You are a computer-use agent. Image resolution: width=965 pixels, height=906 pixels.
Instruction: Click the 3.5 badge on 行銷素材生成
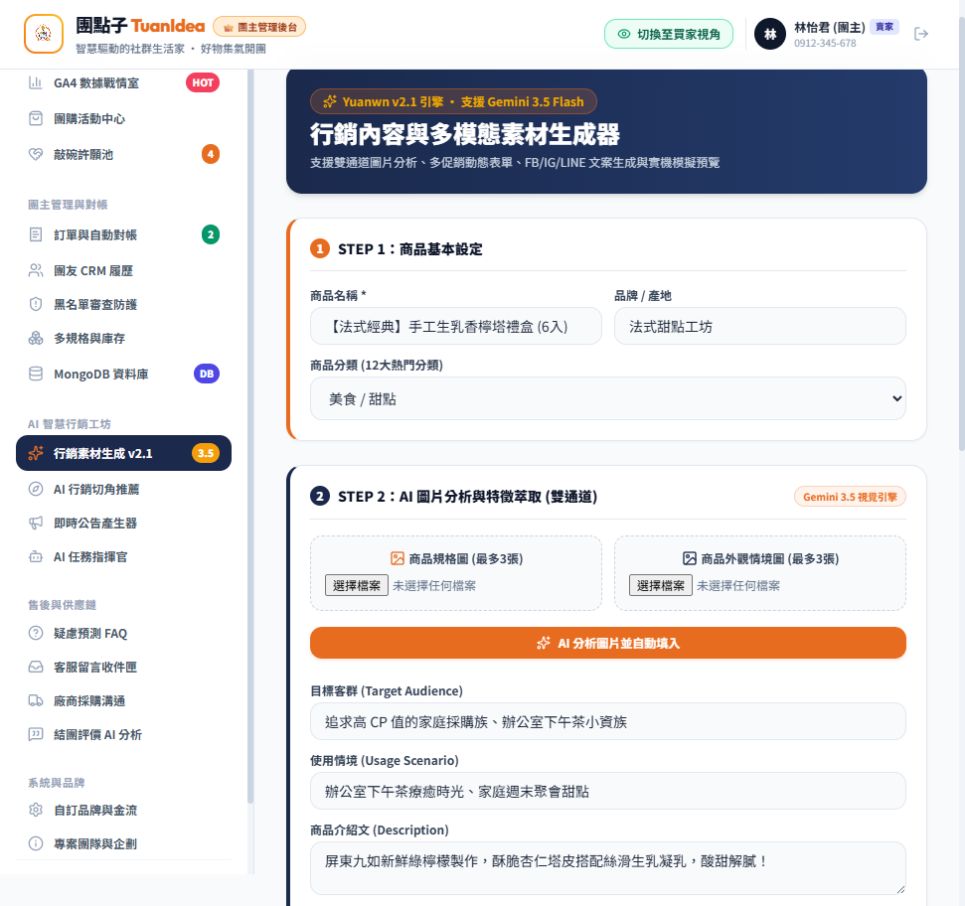click(x=206, y=453)
